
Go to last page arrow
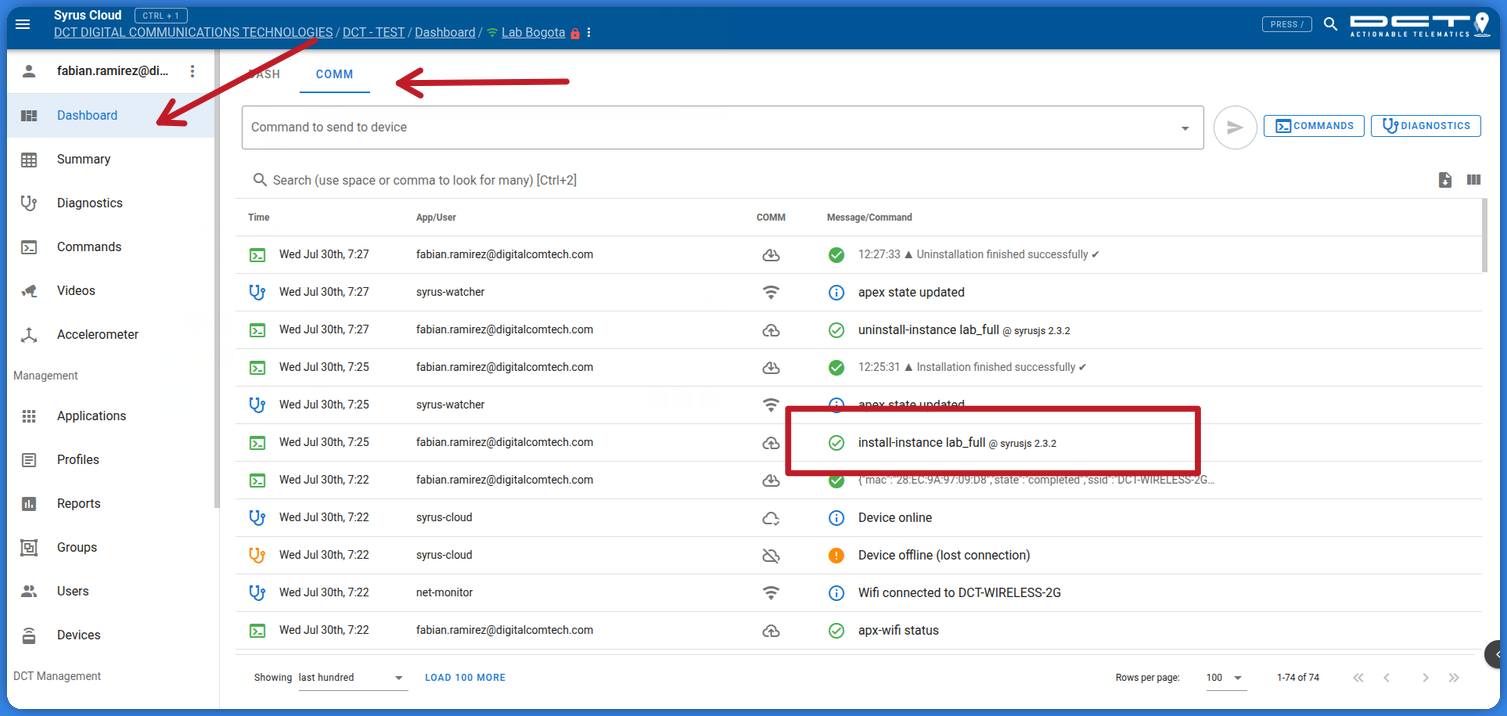(1454, 678)
